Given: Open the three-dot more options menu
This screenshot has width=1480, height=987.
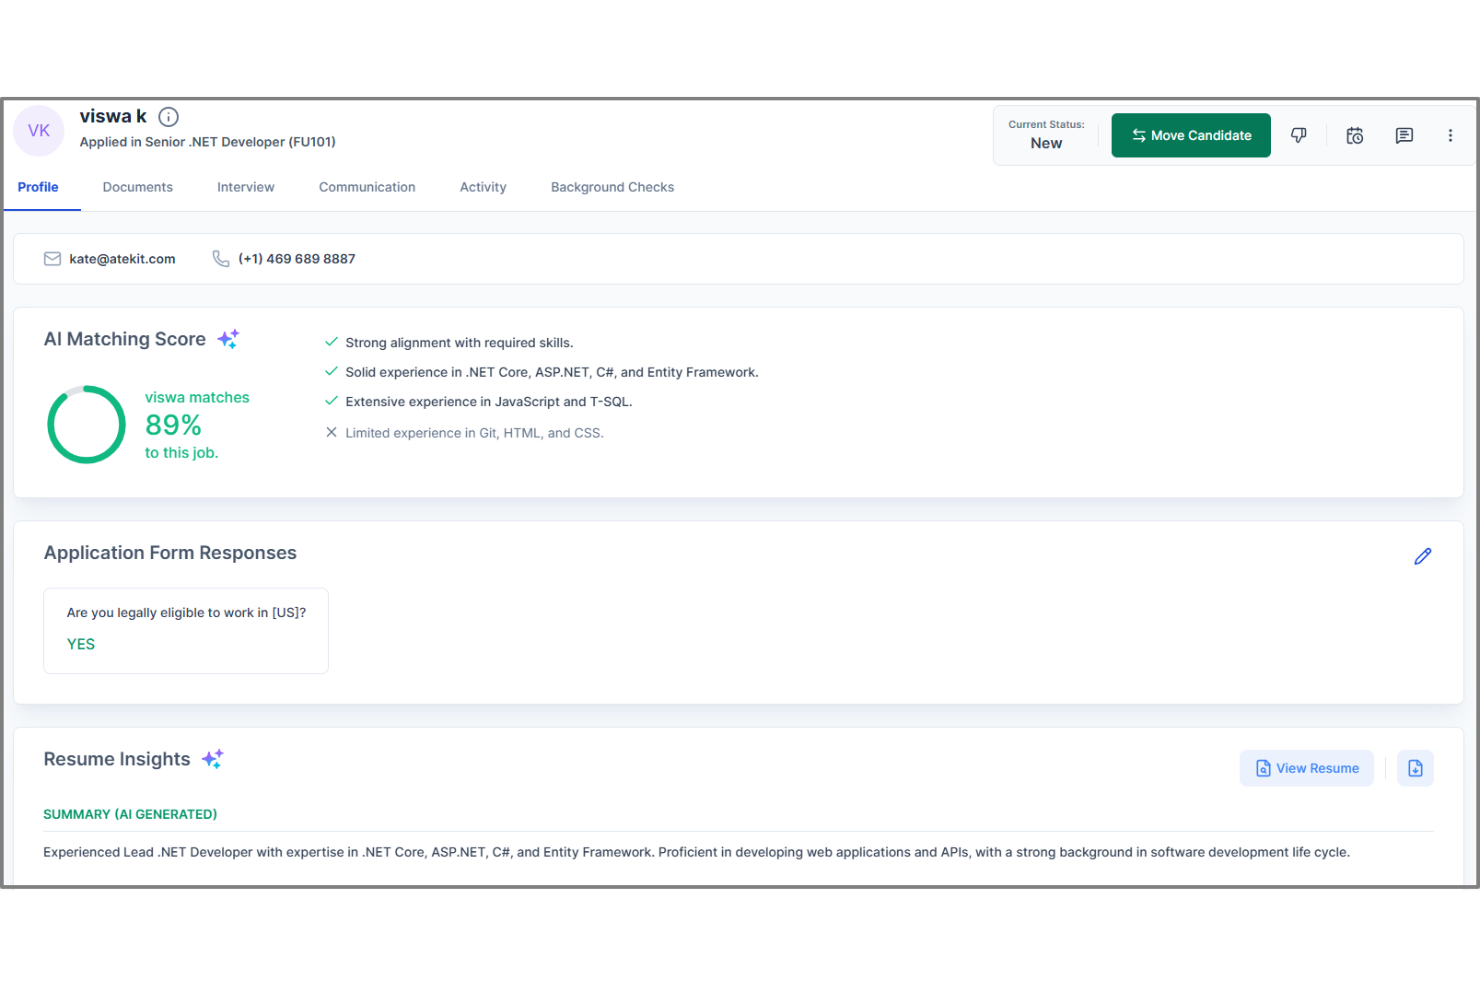Looking at the screenshot, I should click(1450, 135).
